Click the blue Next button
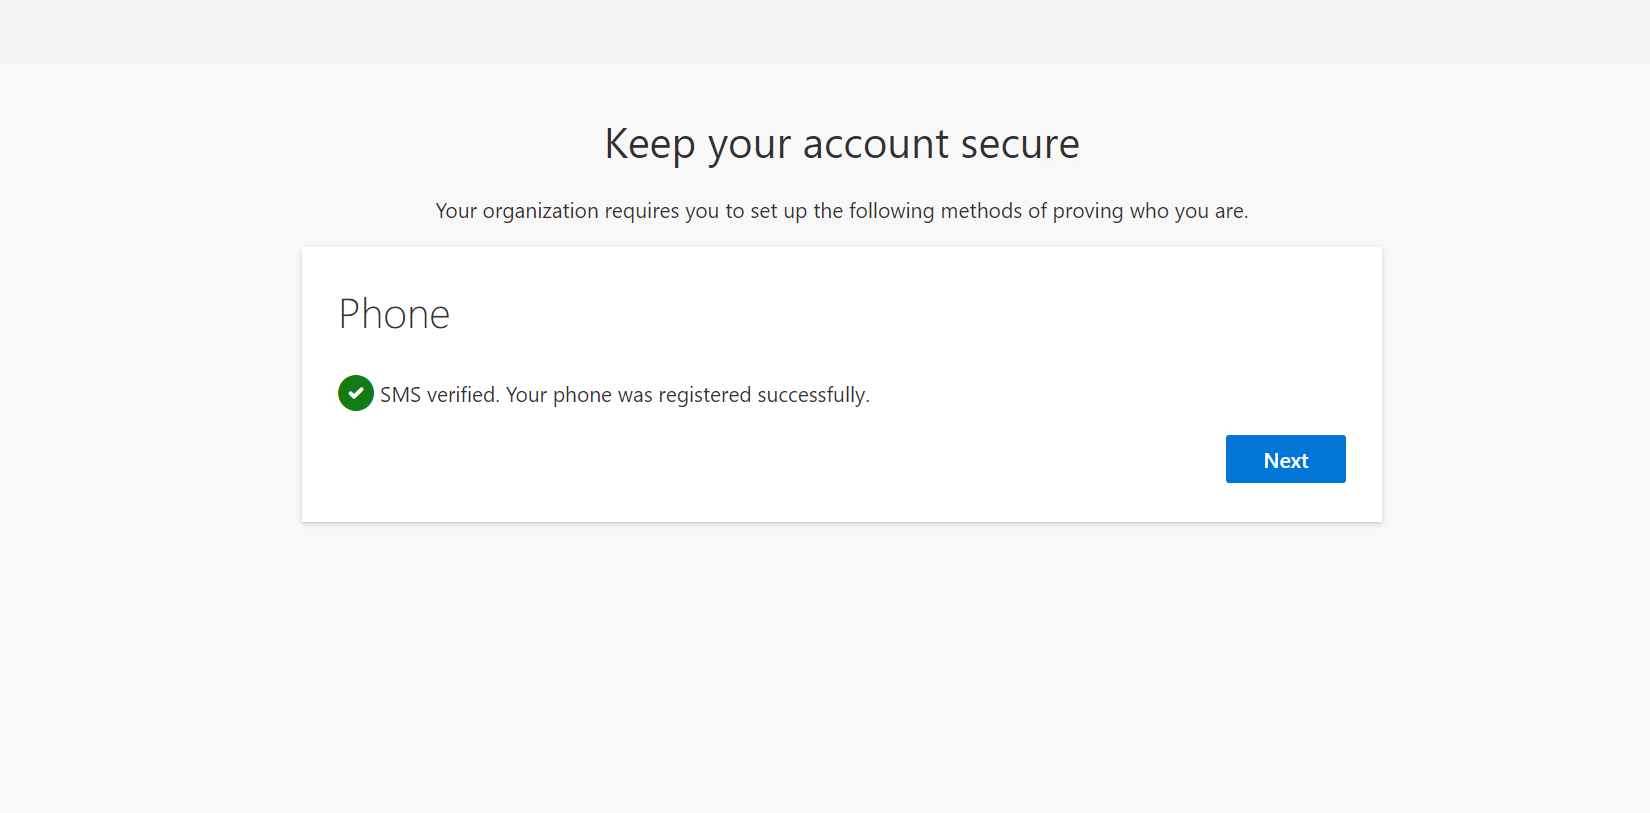This screenshot has height=813, width=1650. click(x=1285, y=459)
